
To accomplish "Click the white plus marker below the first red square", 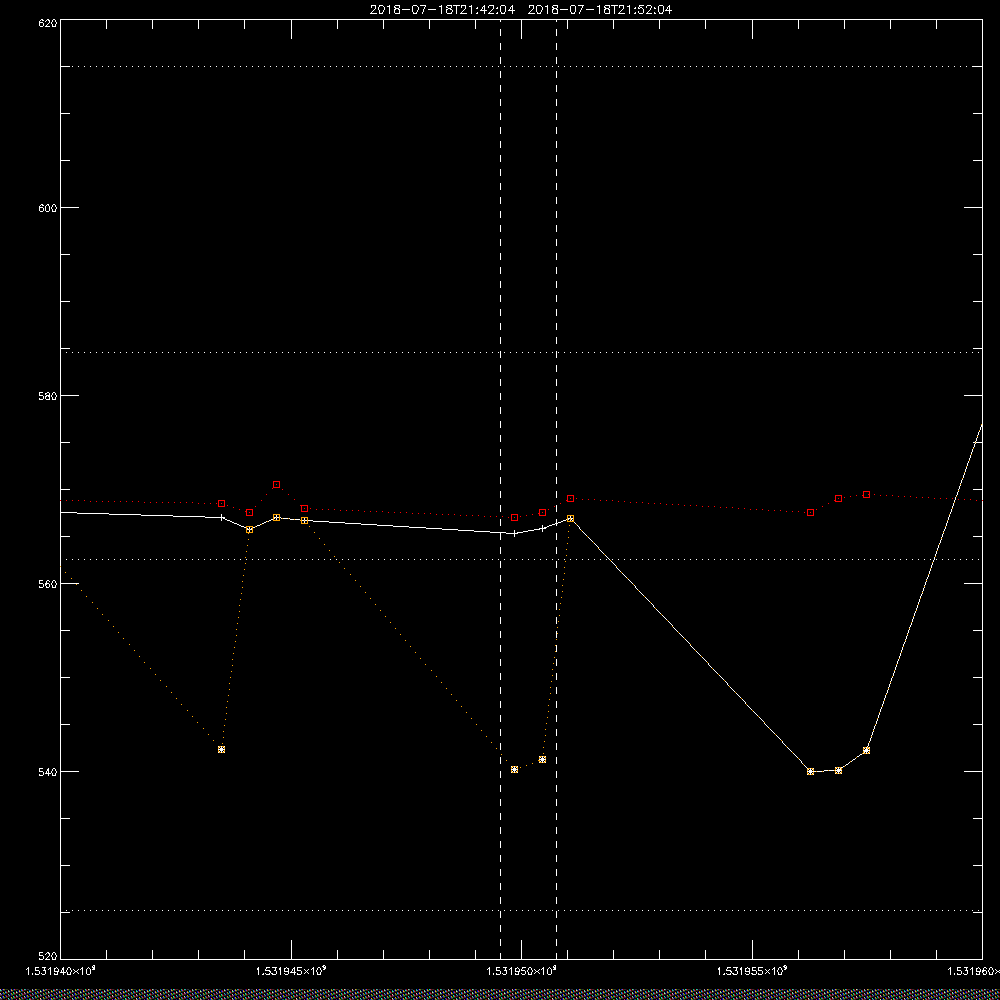I will tap(221, 517).
